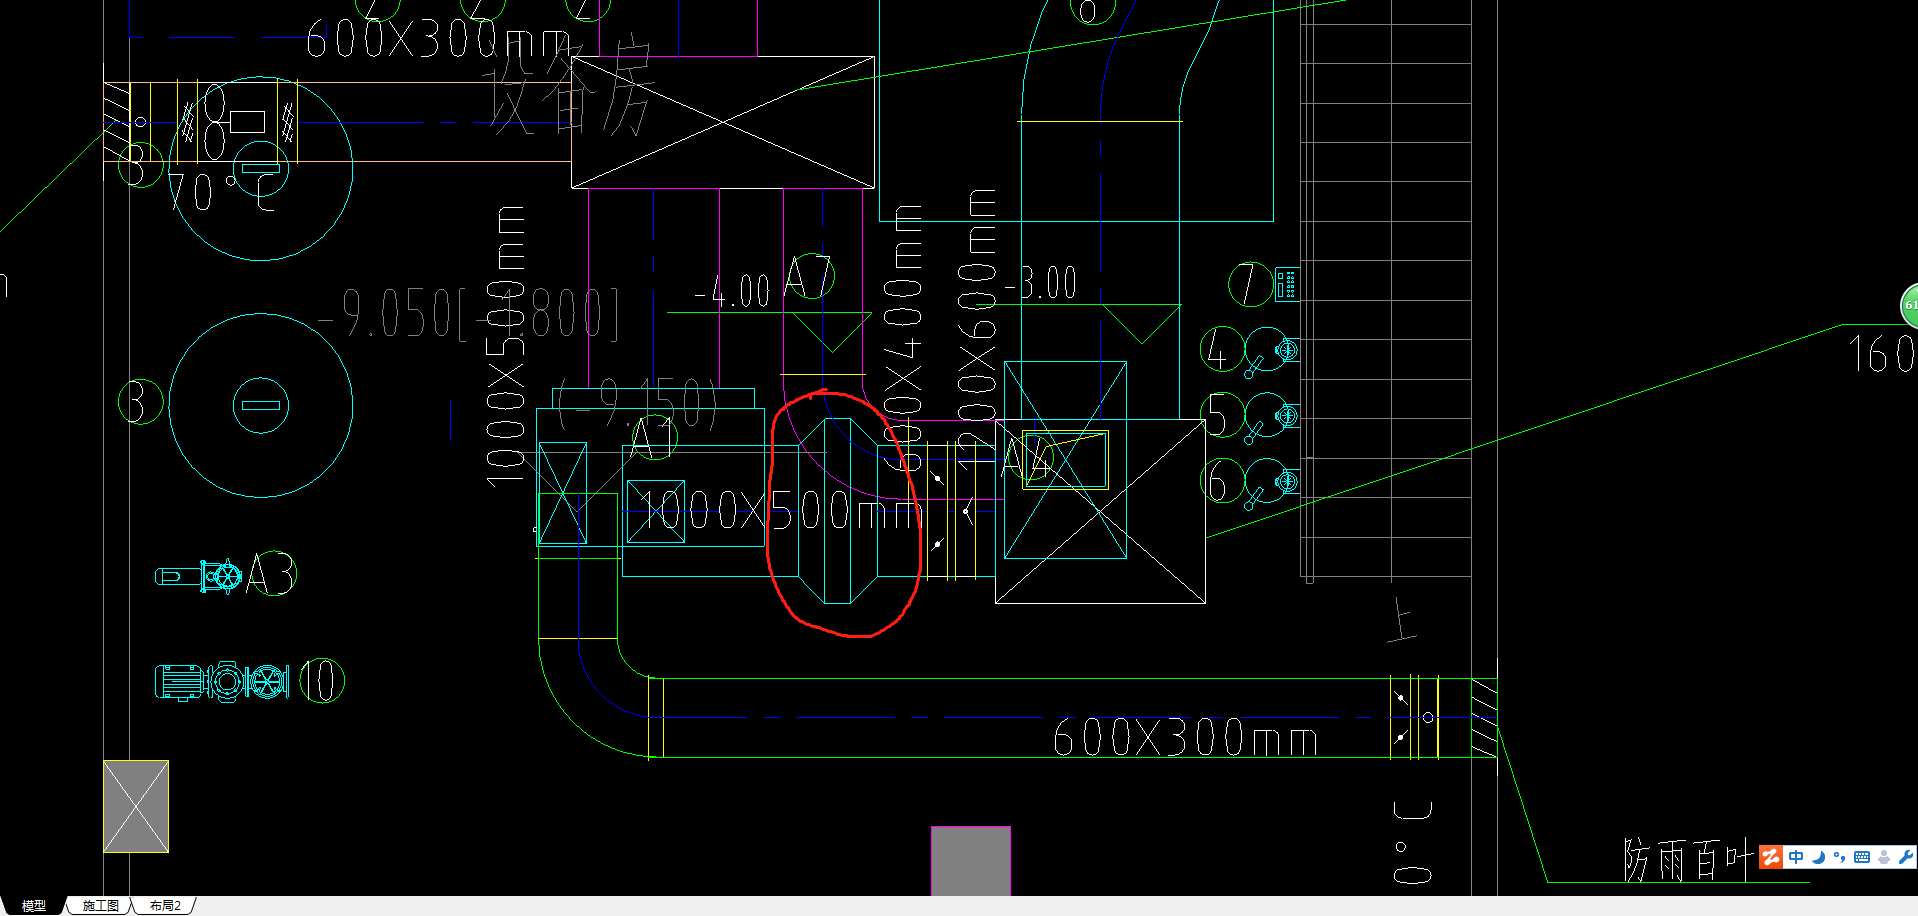This screenshot has height=916, width=1918.
Task: Select the -9.050[-8.800] elevation text
Action: pyautogui.click(x=468, y=314)
